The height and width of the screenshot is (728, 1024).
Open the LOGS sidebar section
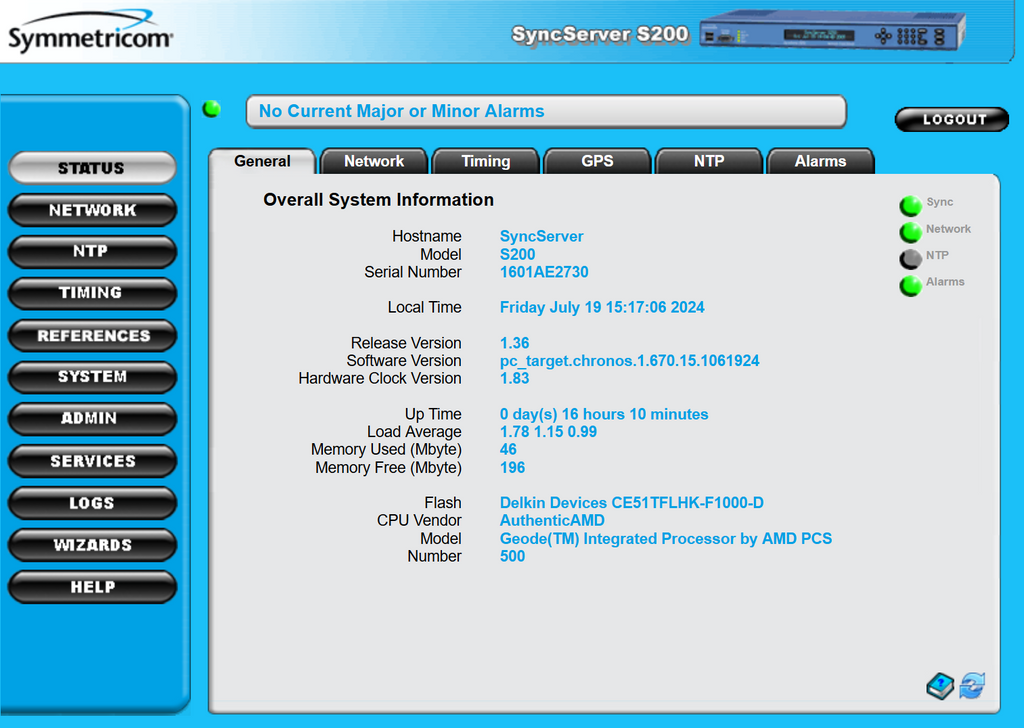pyautogui.click(x=93, y=503)
